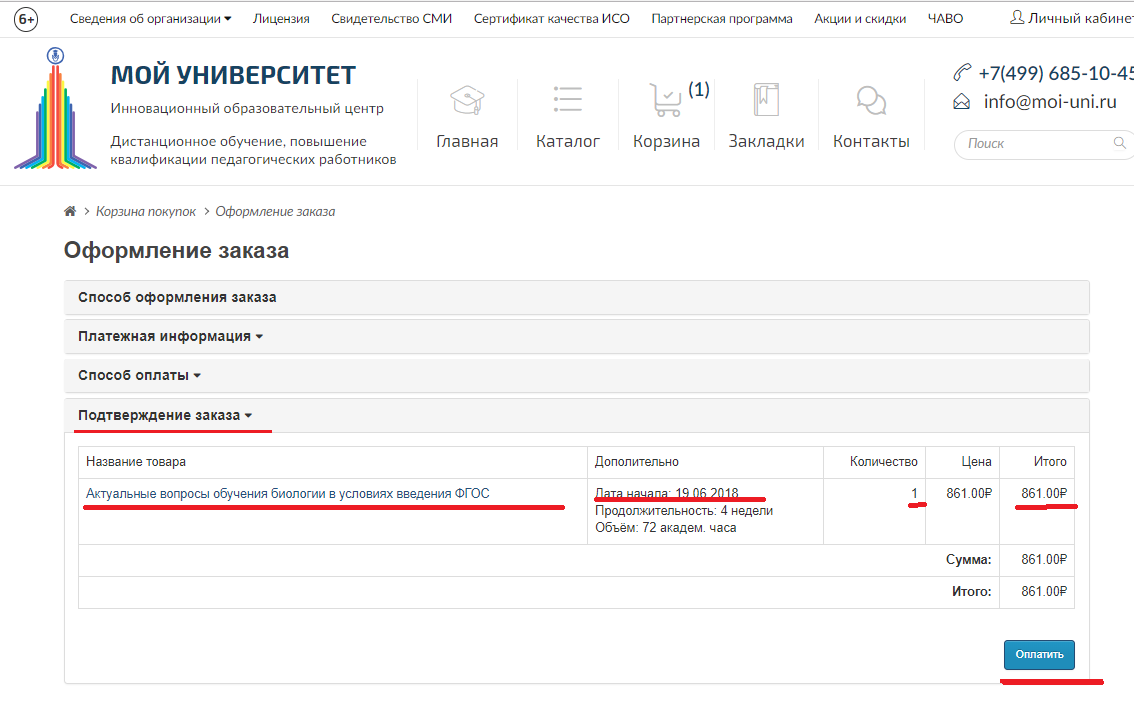Image resolution: width=1134 pixels, height=717 pixels.
Task: Open Партнерская программа menu item
Action: pyautogui.click(x=721, y=19)
